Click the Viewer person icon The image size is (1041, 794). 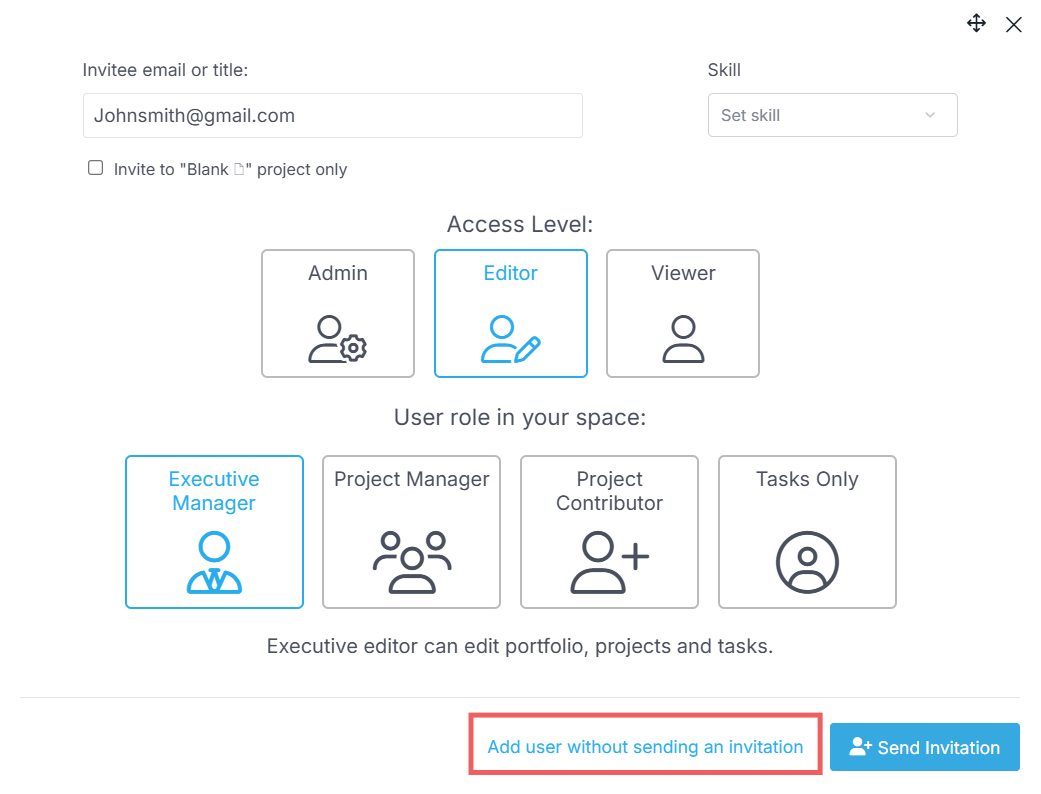682,339
